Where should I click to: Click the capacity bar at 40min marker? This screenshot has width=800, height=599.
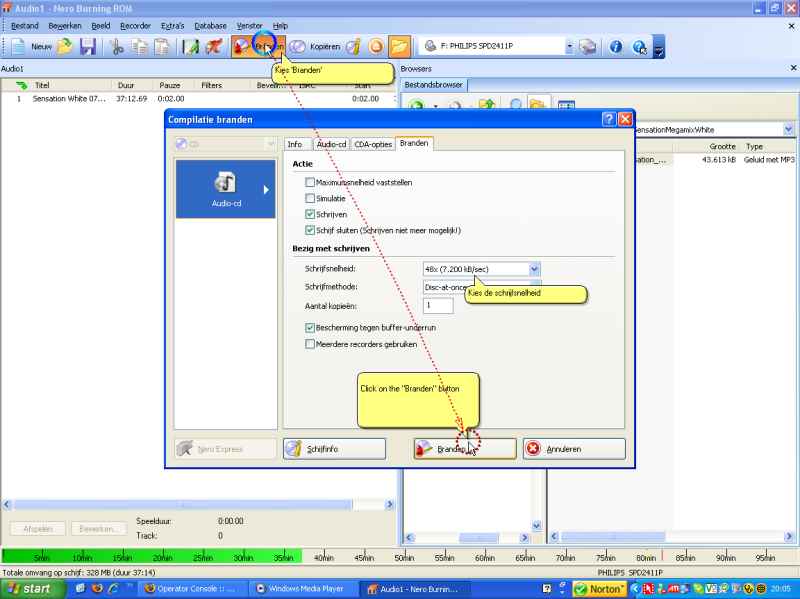click(323, 557)
